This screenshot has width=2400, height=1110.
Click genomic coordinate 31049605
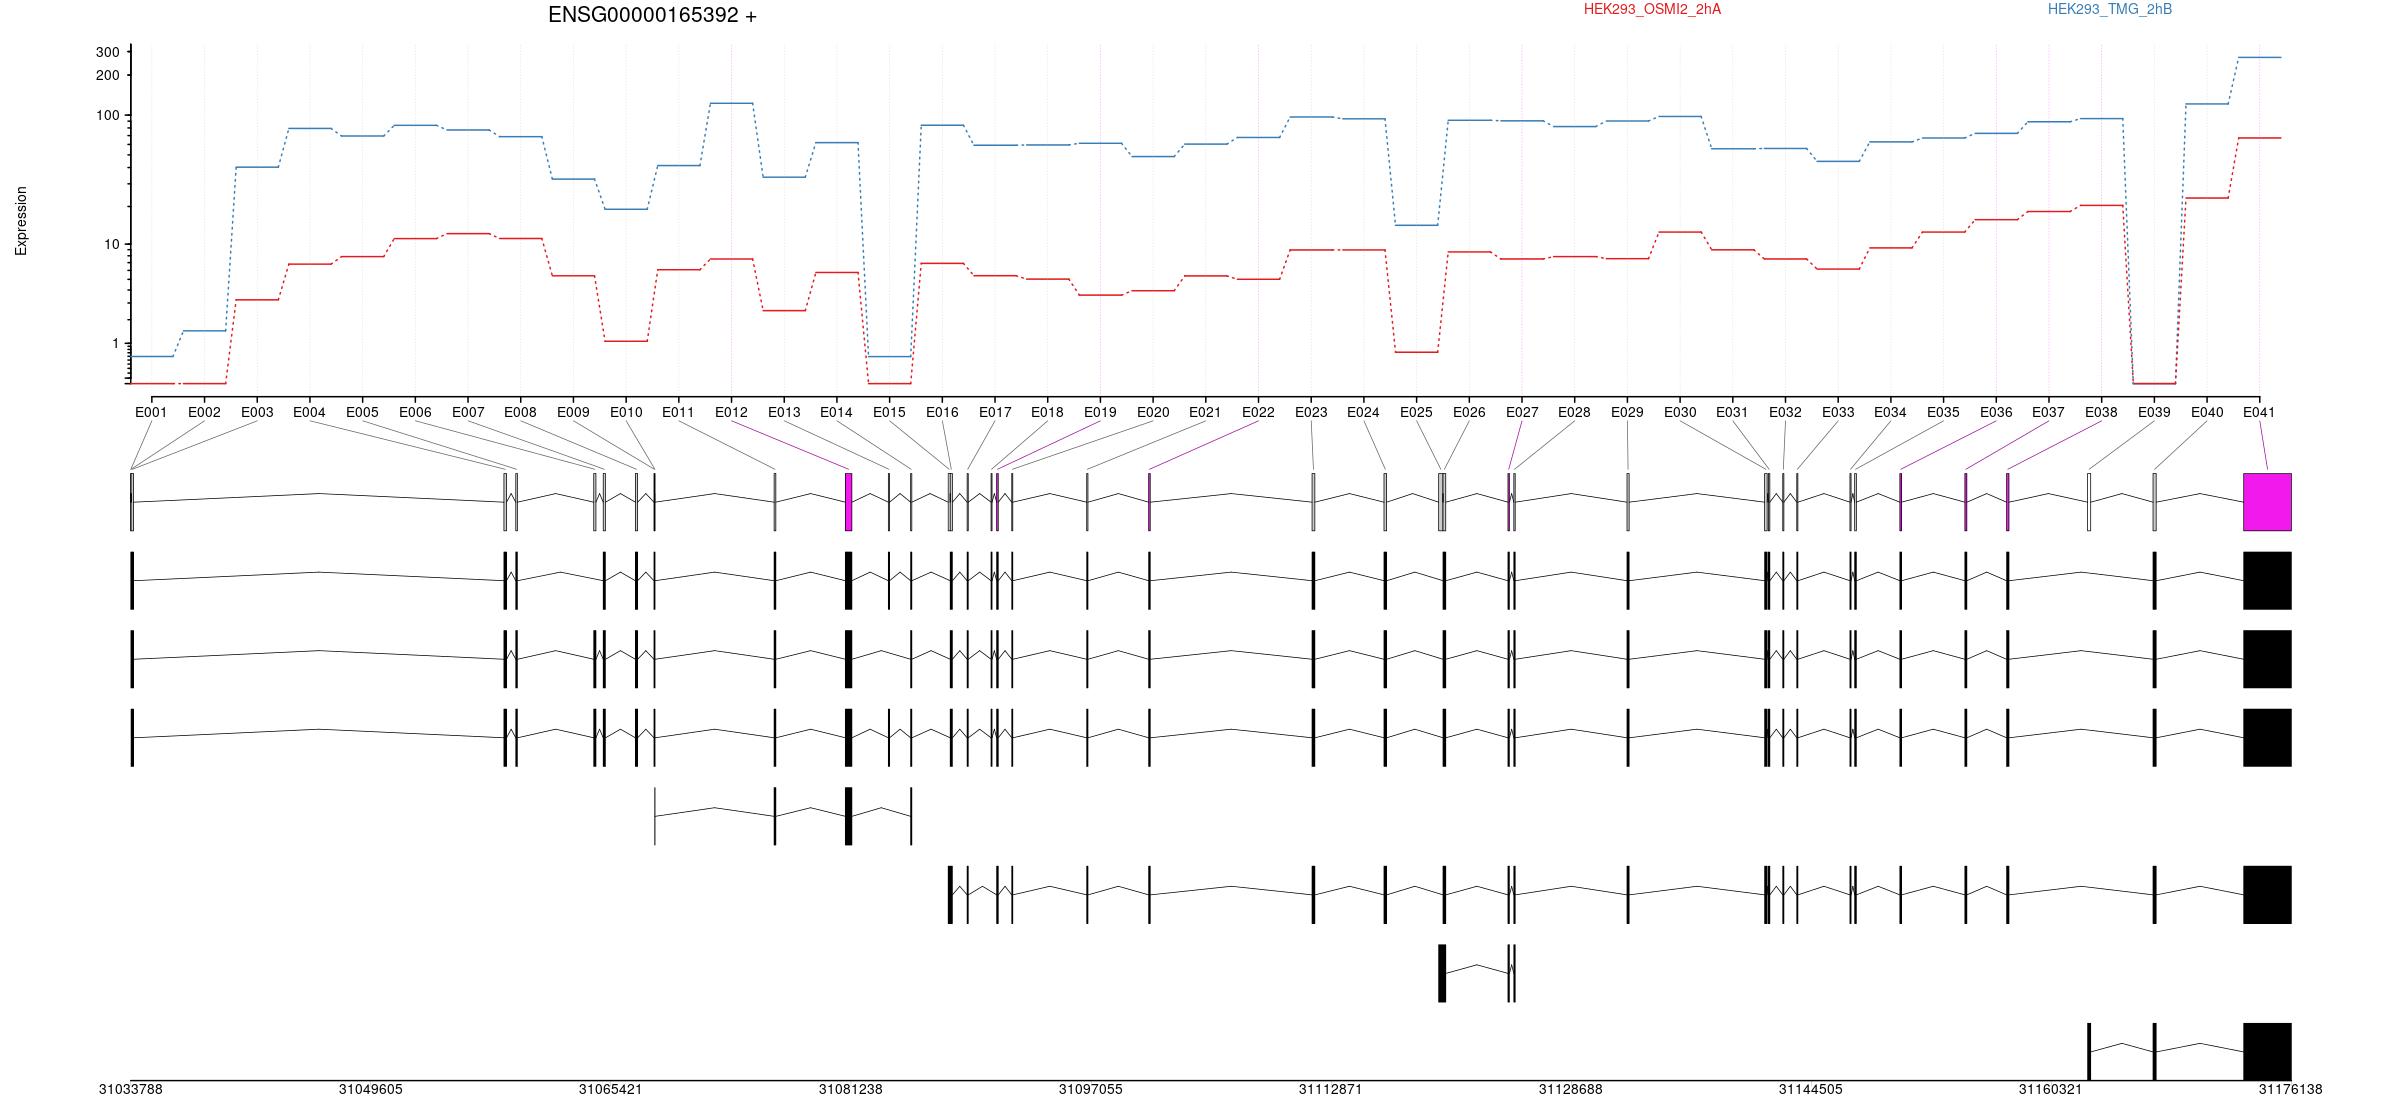point(370,1089)
